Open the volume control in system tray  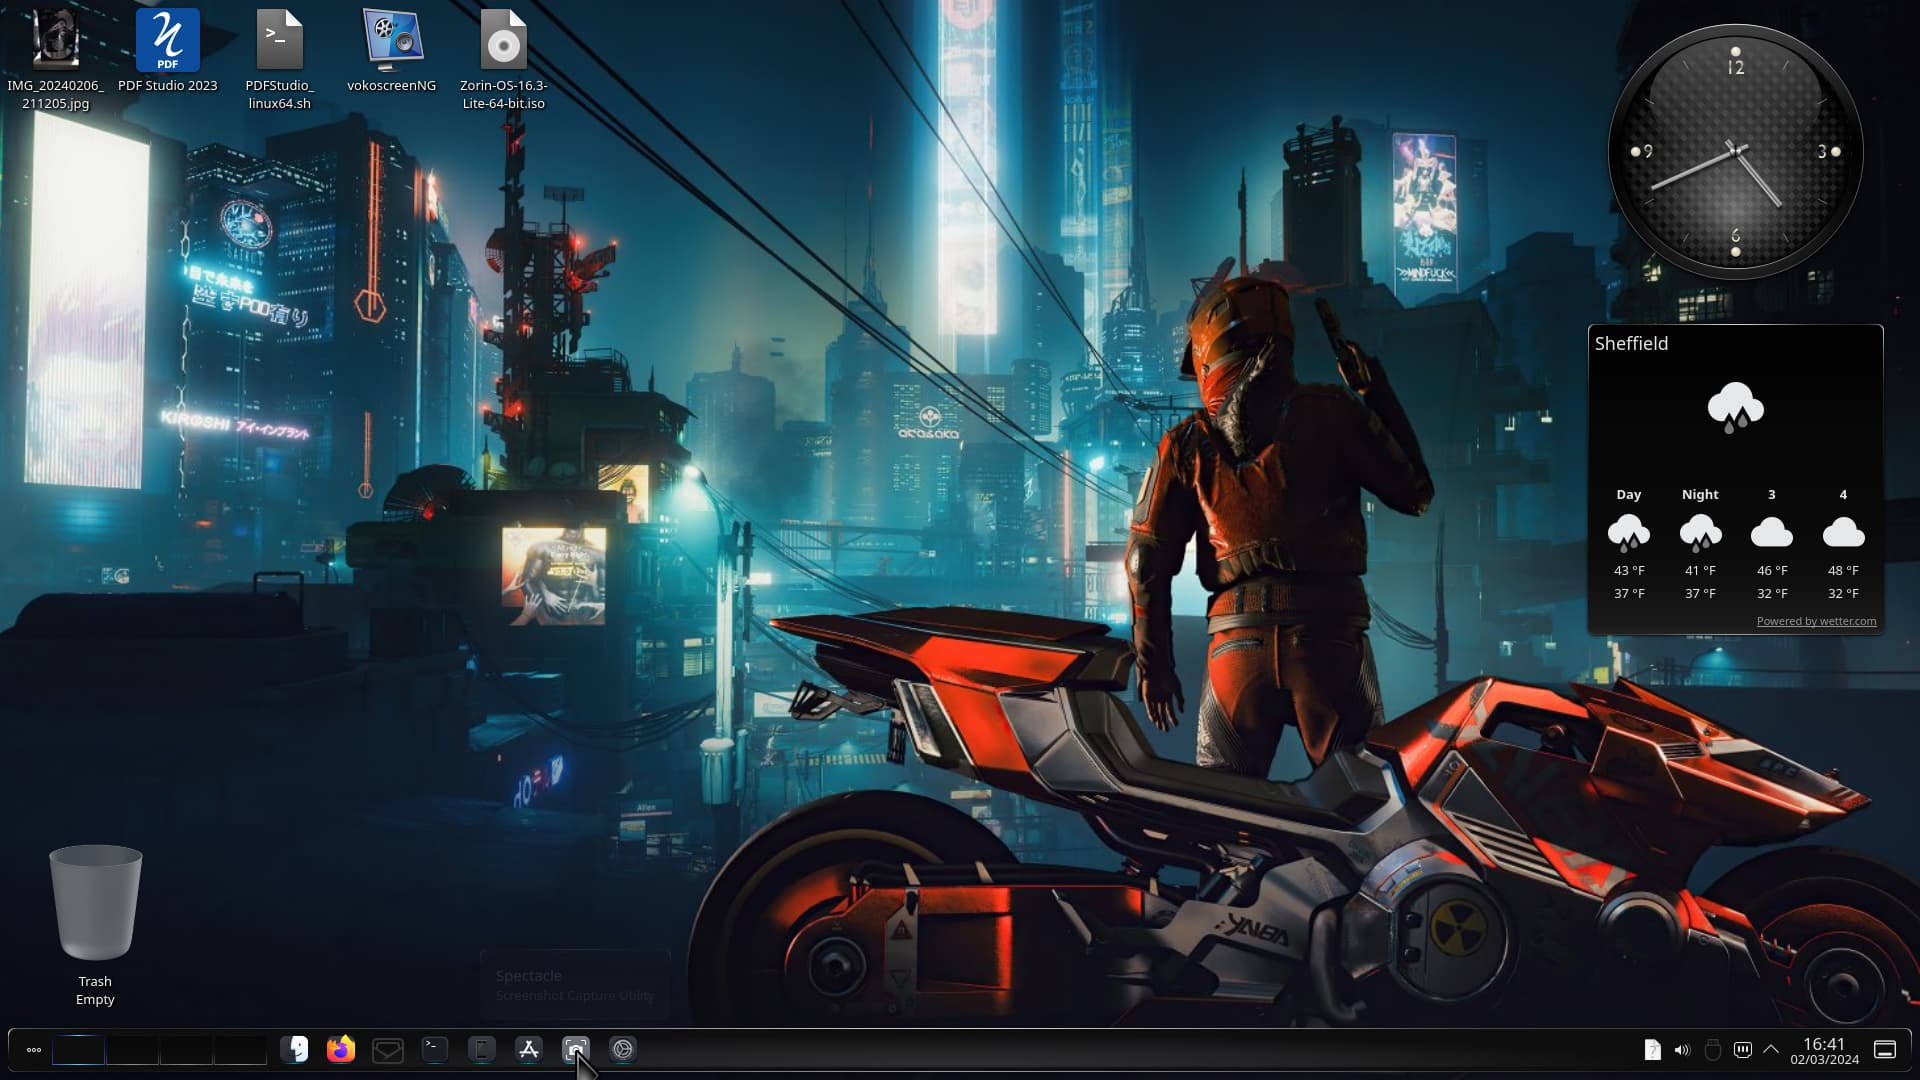pos(1682,1050)
